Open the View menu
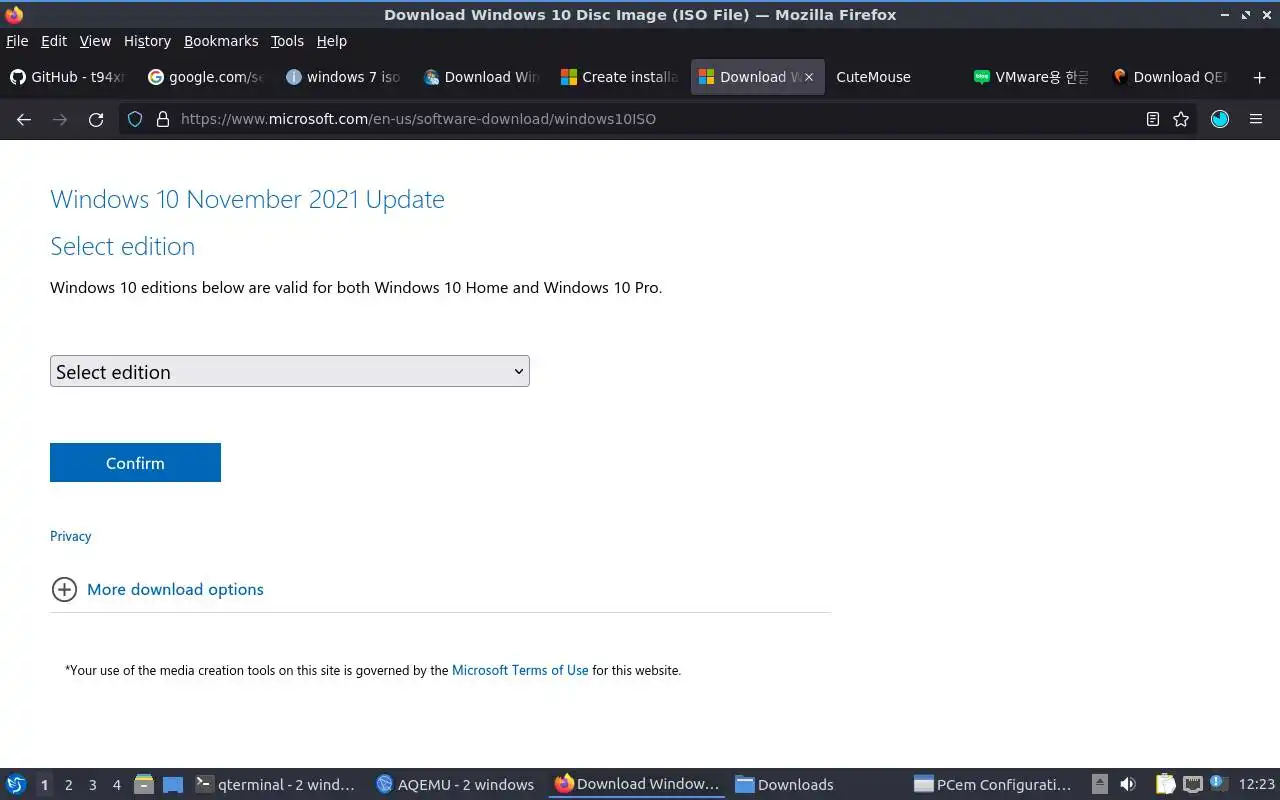 [x=95, y=41]
